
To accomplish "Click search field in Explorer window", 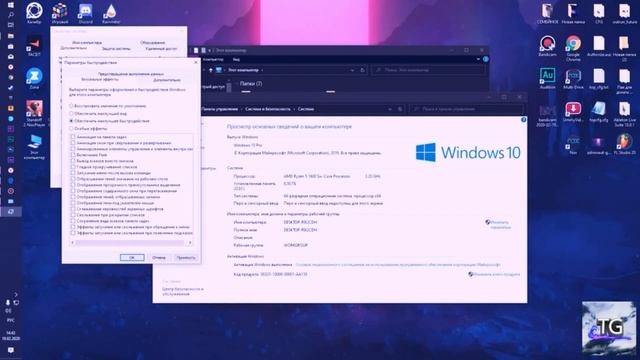I will (x=429, y=70).
